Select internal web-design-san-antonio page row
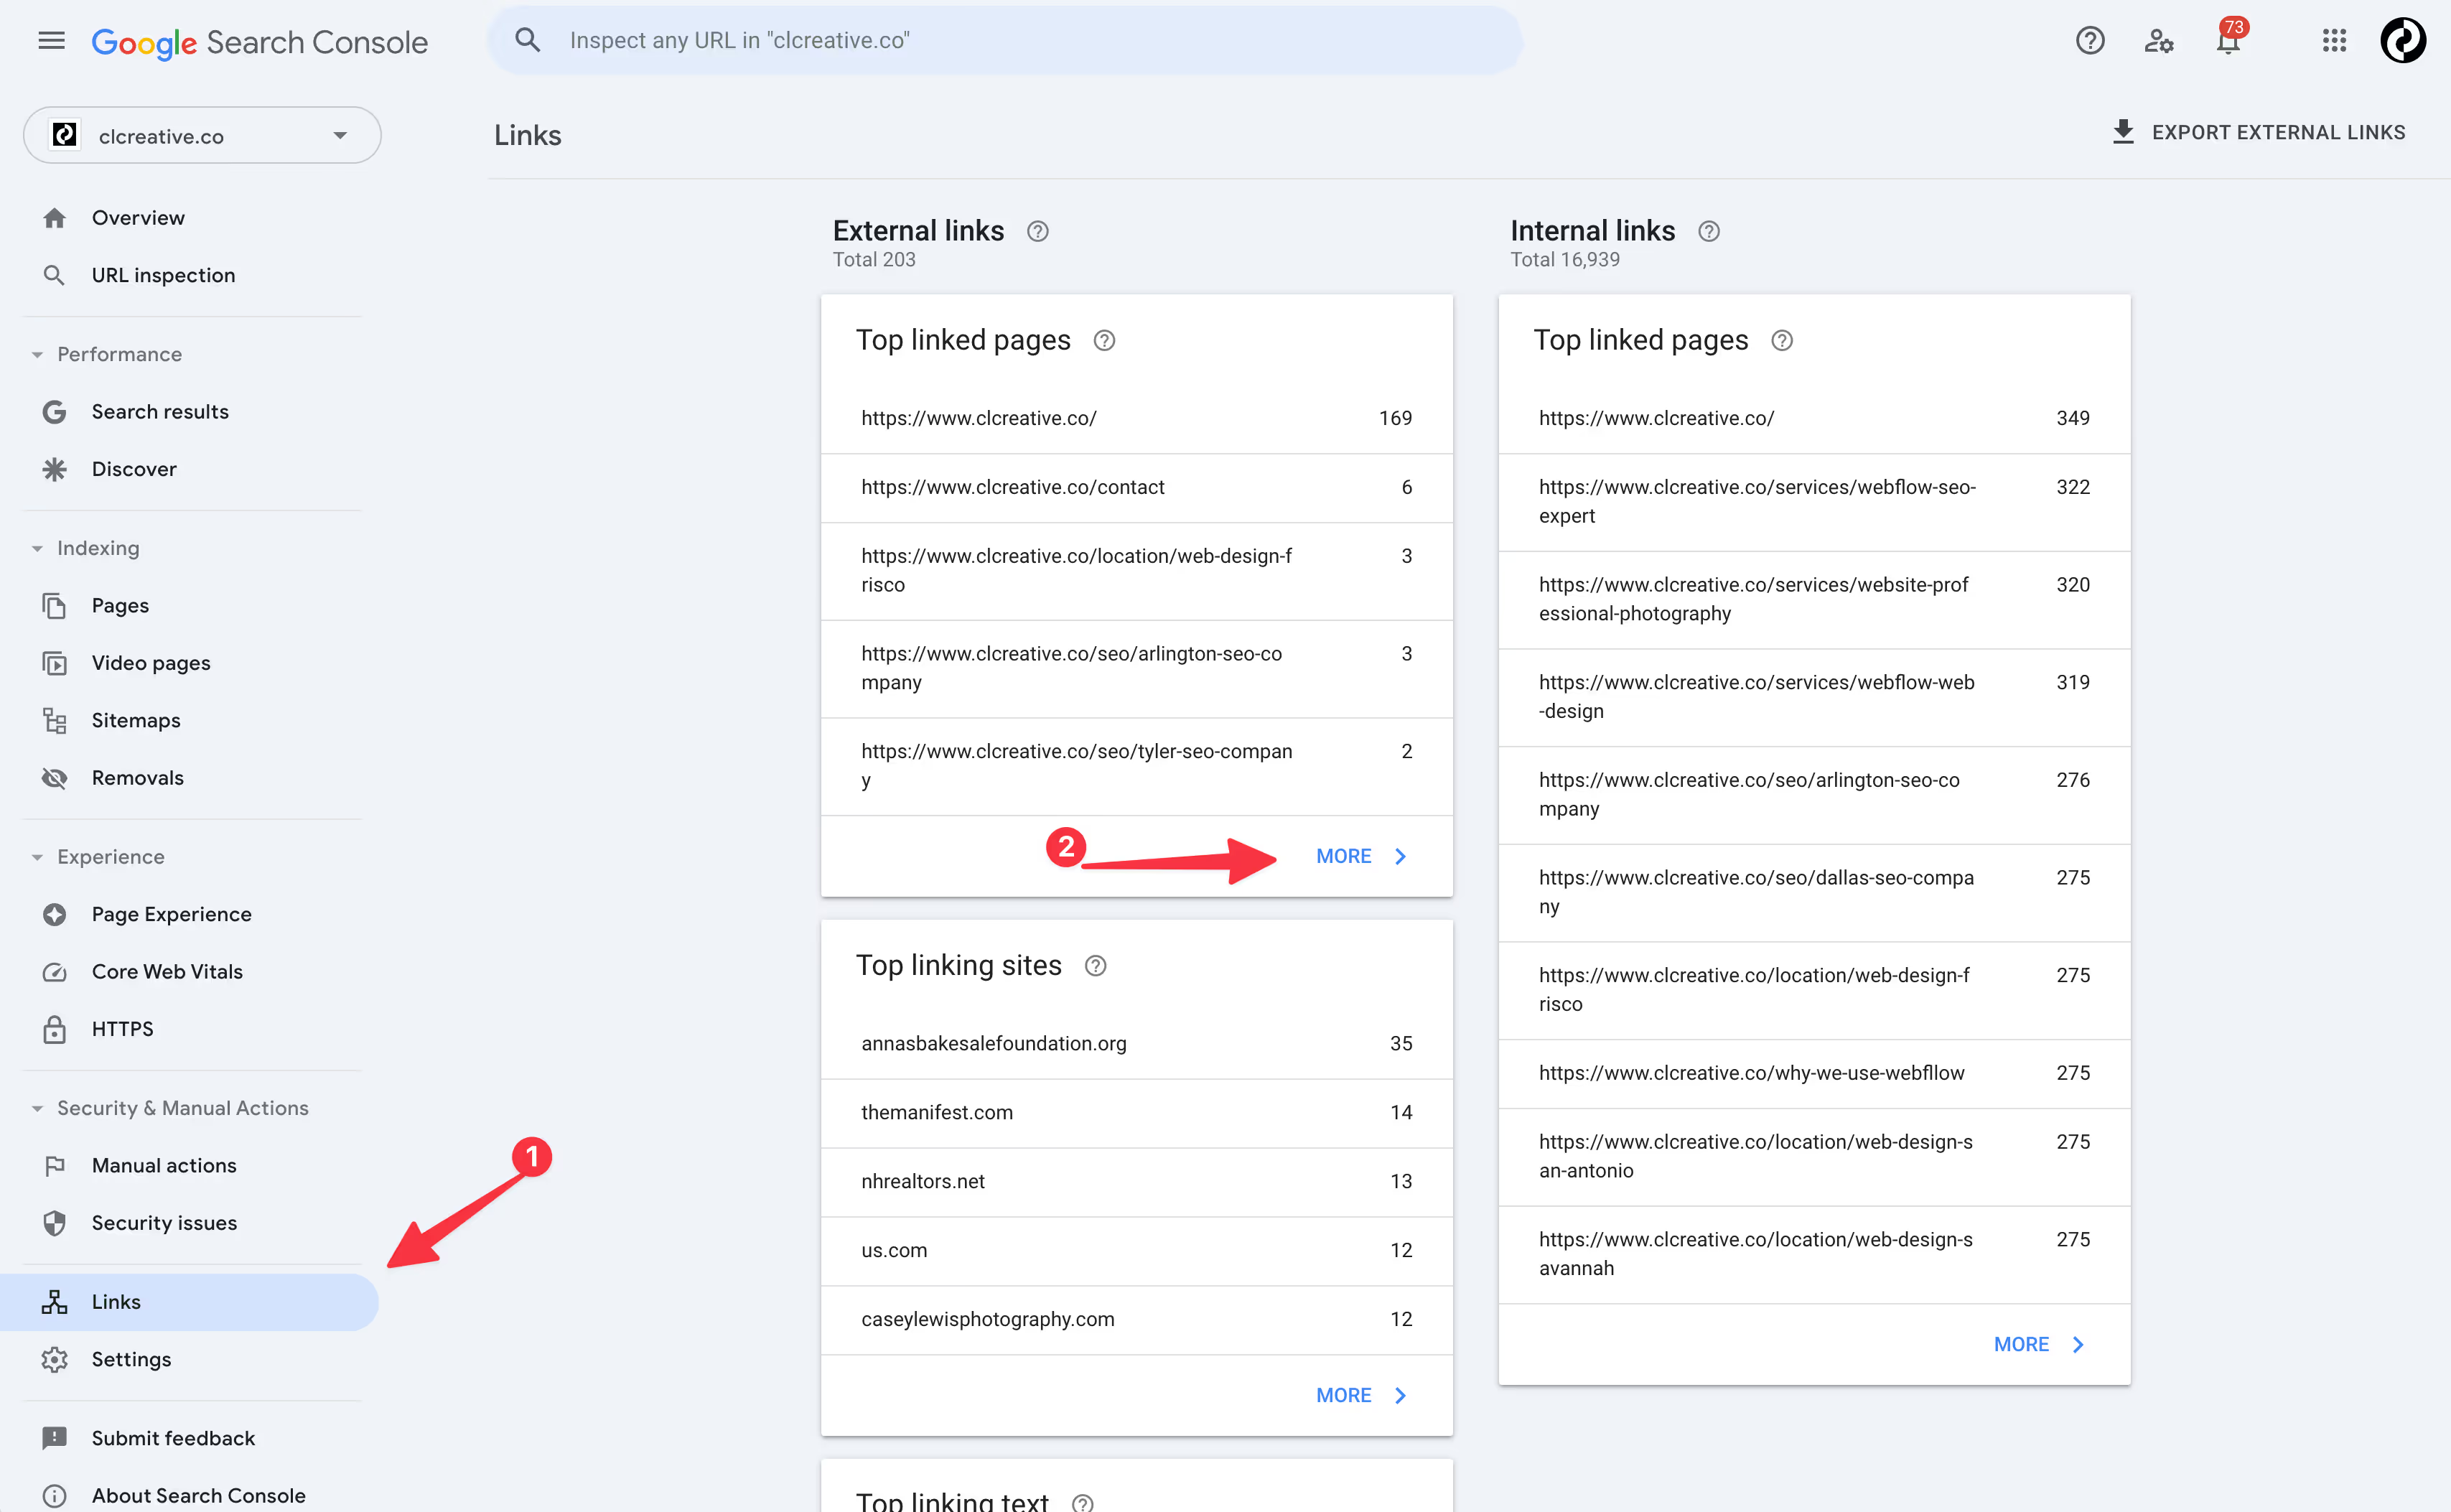 coord(1814,1156)
